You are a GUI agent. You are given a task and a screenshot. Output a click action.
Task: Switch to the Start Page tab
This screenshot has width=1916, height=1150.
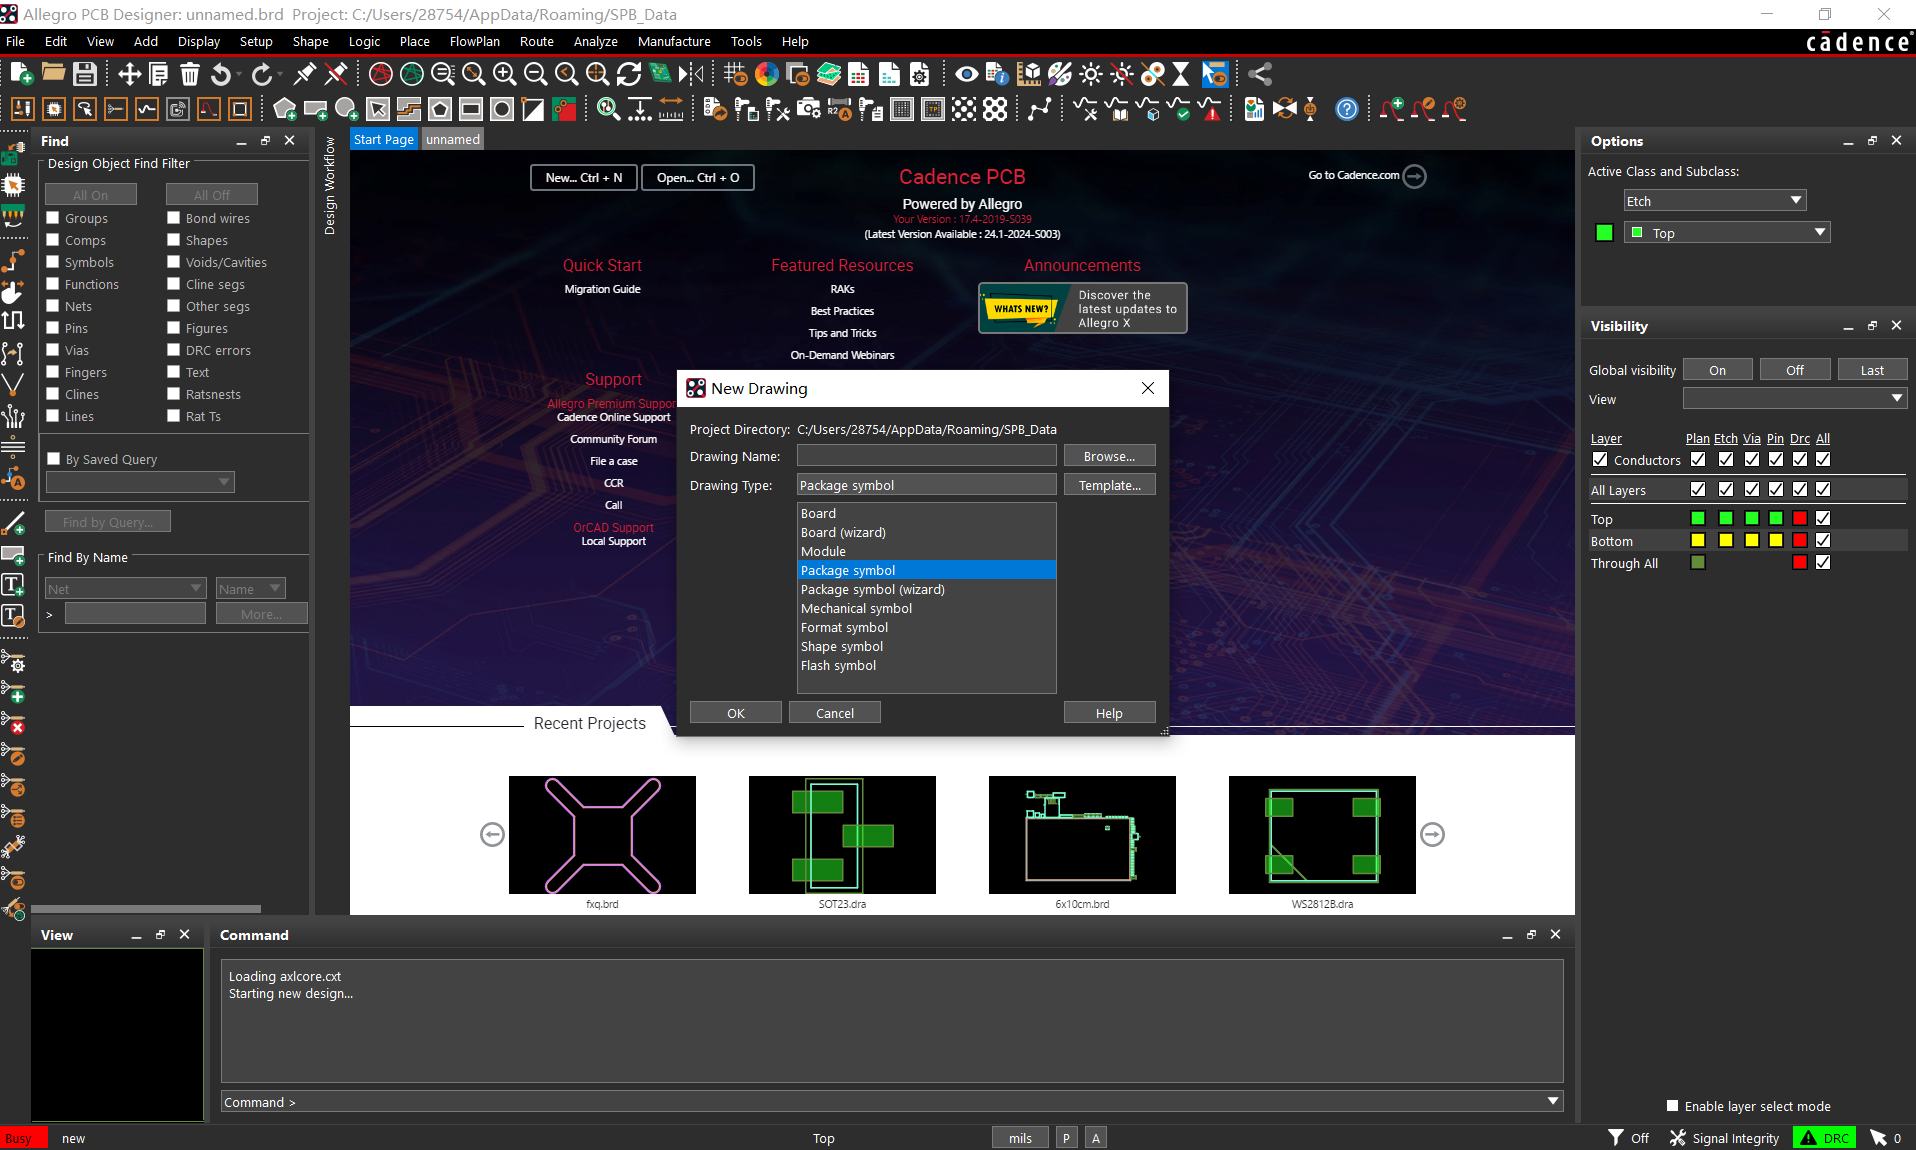[x=384, y=139]
